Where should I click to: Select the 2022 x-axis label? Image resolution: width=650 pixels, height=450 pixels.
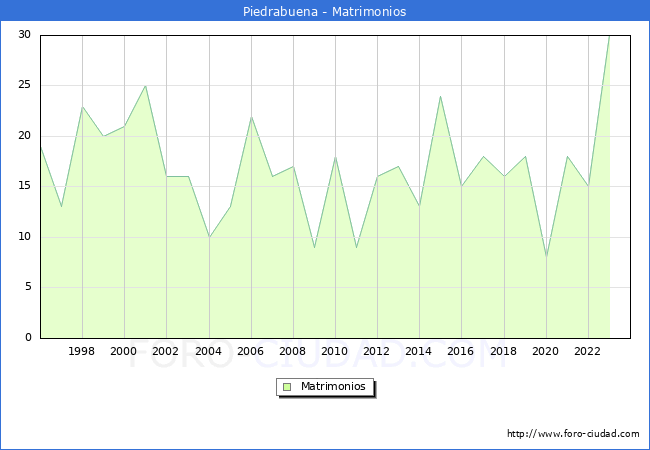[x=588, y=351]
